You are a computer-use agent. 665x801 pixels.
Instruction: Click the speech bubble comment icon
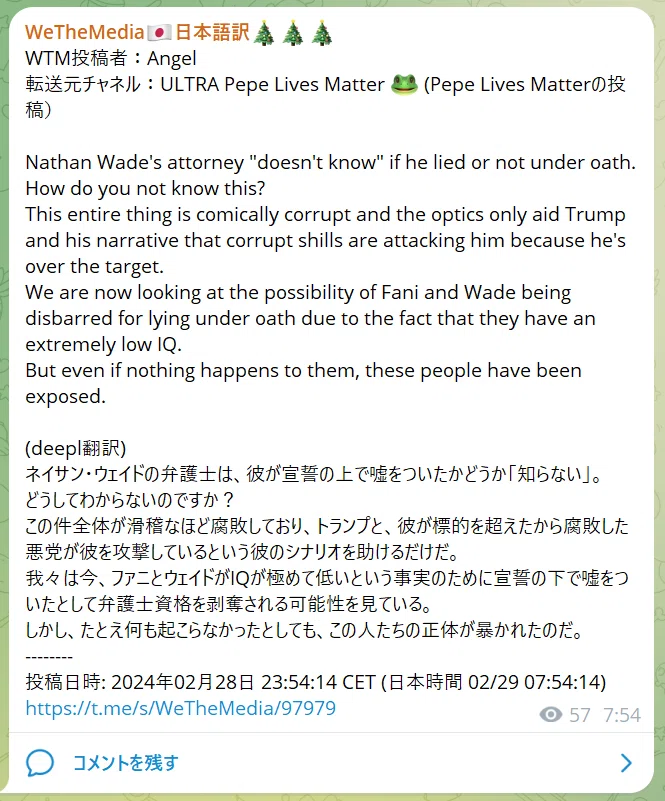click(39, 763)
